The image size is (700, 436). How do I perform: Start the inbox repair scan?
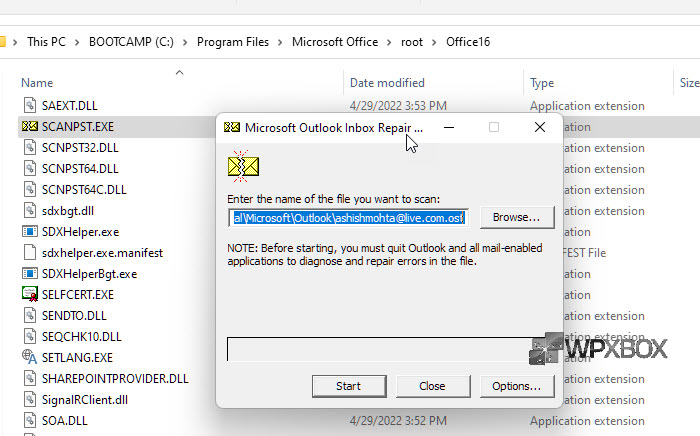click(x=349, y=386)
